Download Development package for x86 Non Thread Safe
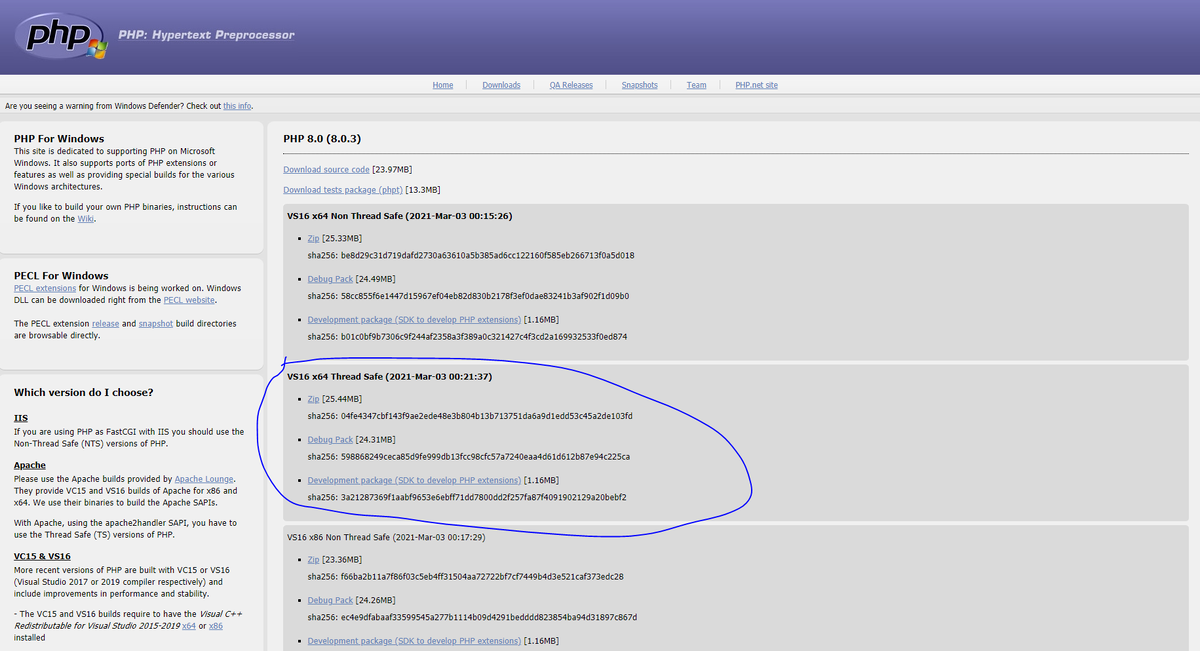Image resolution: width=1200 pixels, height=651 pixels. [414, 641]
